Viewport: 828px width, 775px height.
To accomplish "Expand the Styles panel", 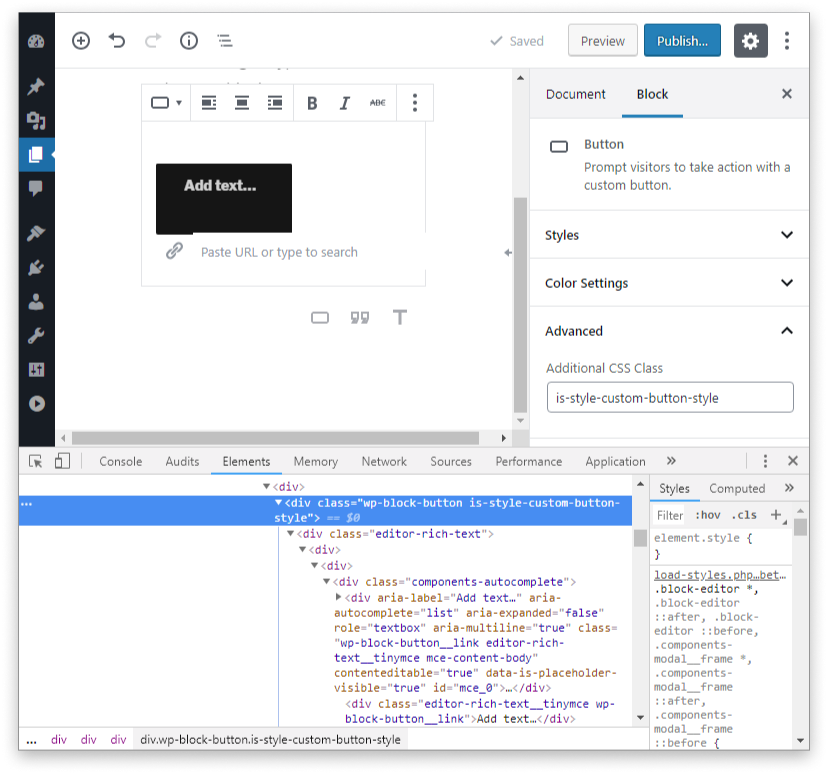I will [x=668, y=235].
